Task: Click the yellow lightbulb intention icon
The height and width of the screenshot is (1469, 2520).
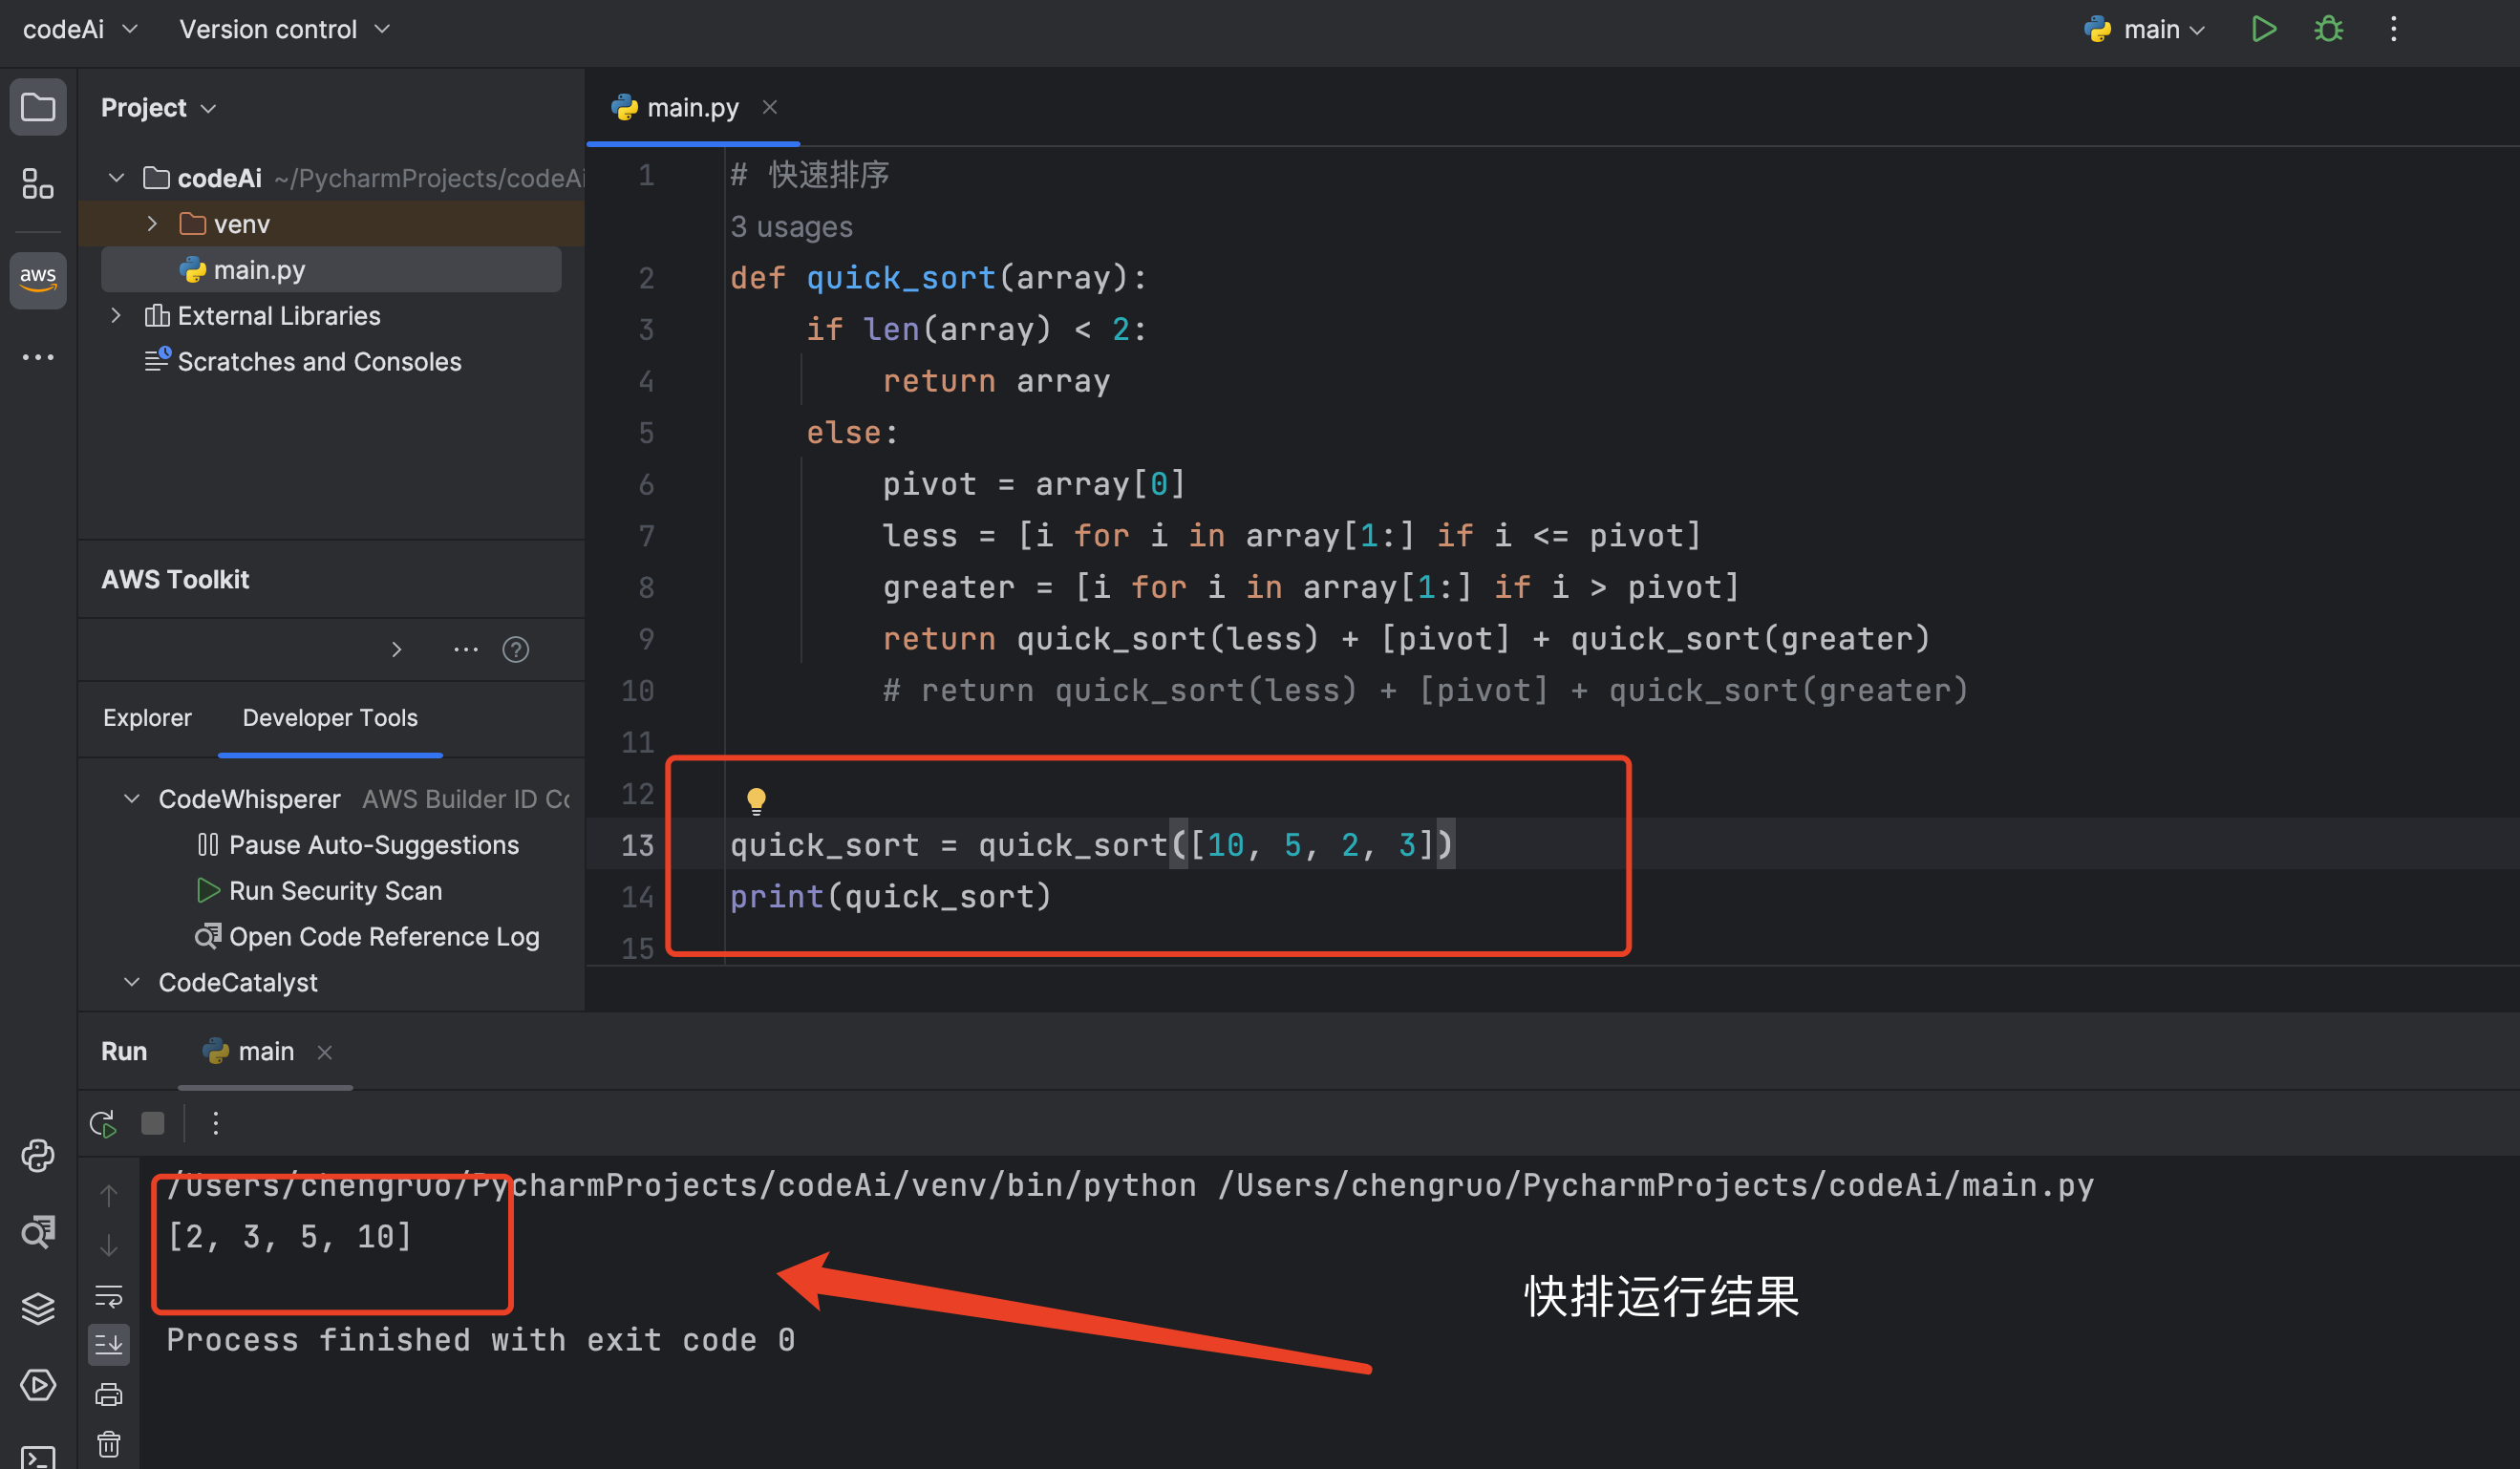Action: coord(756,800)
